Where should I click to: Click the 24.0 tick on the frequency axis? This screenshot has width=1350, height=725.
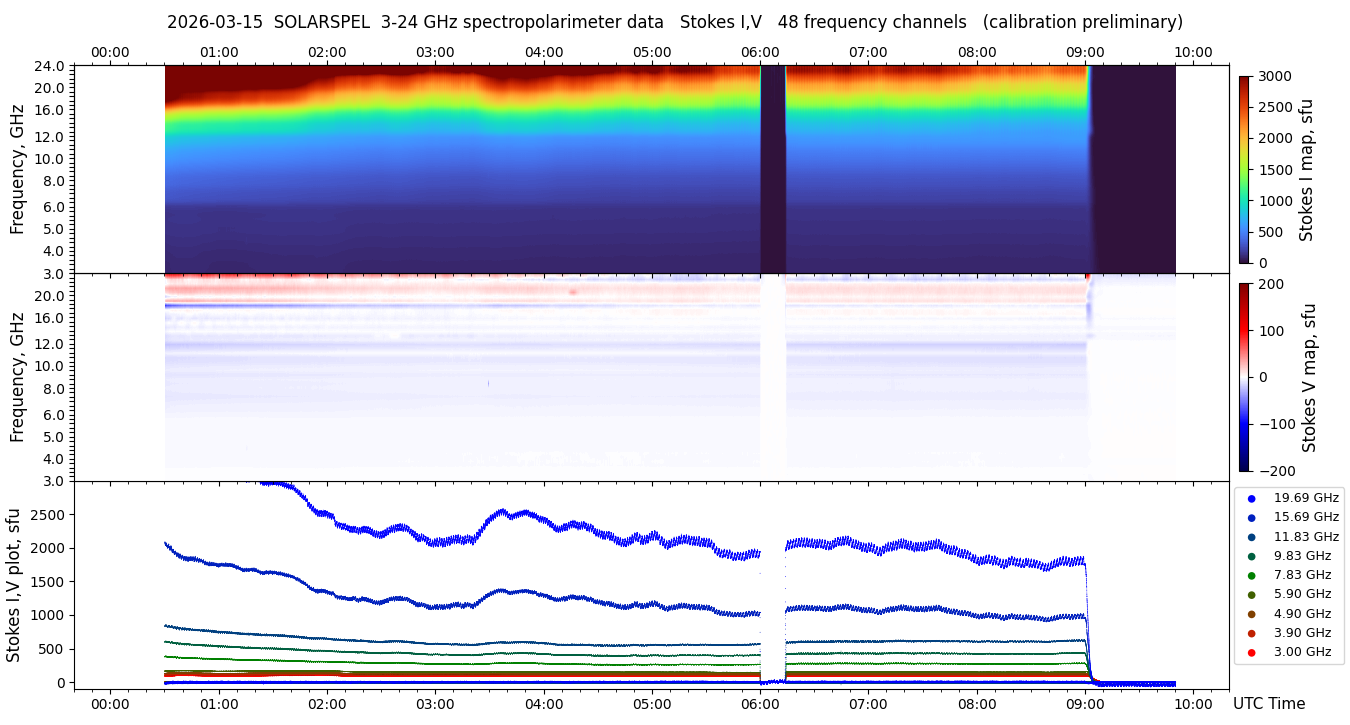pos(52,66)
